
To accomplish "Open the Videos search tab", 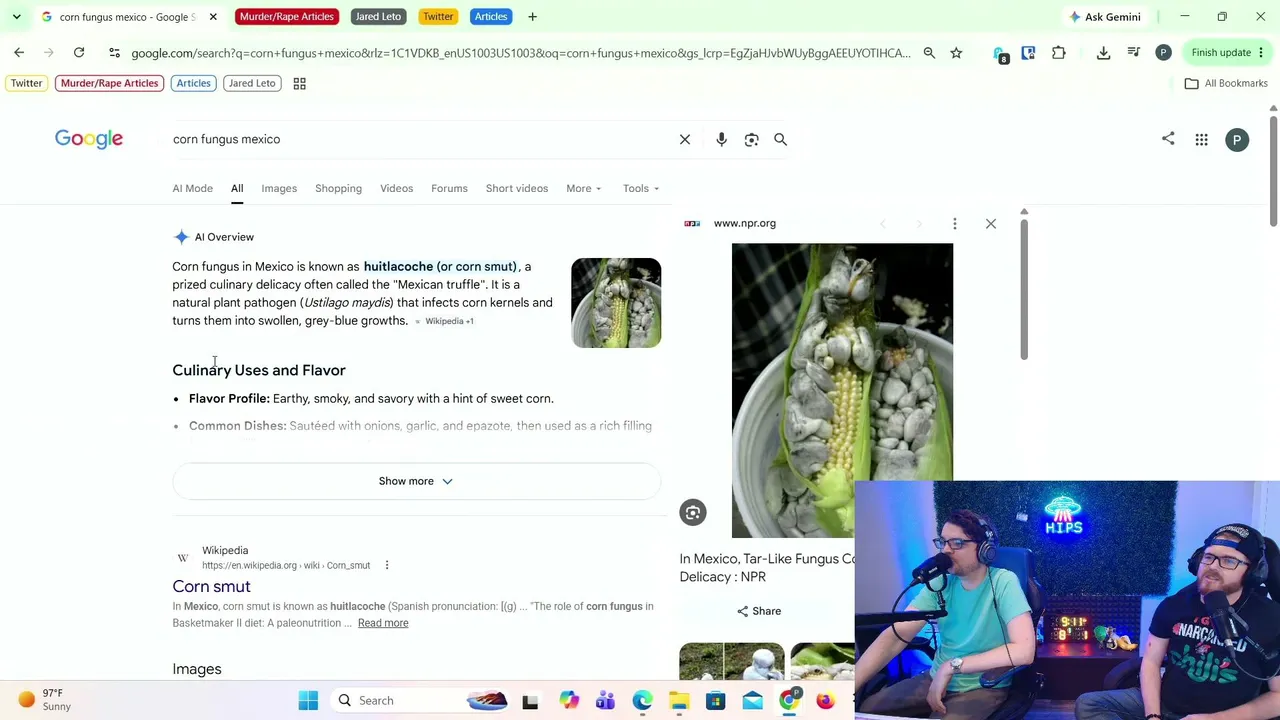I will pos(396,188).
